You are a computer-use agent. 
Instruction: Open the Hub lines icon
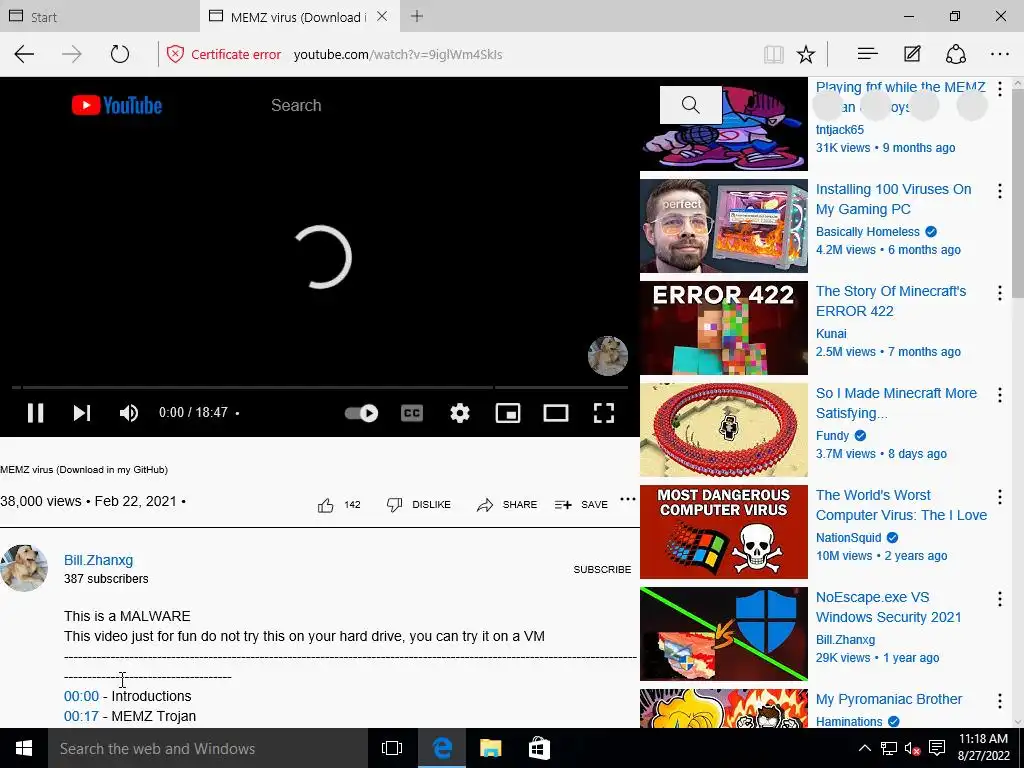pos(867,54)
